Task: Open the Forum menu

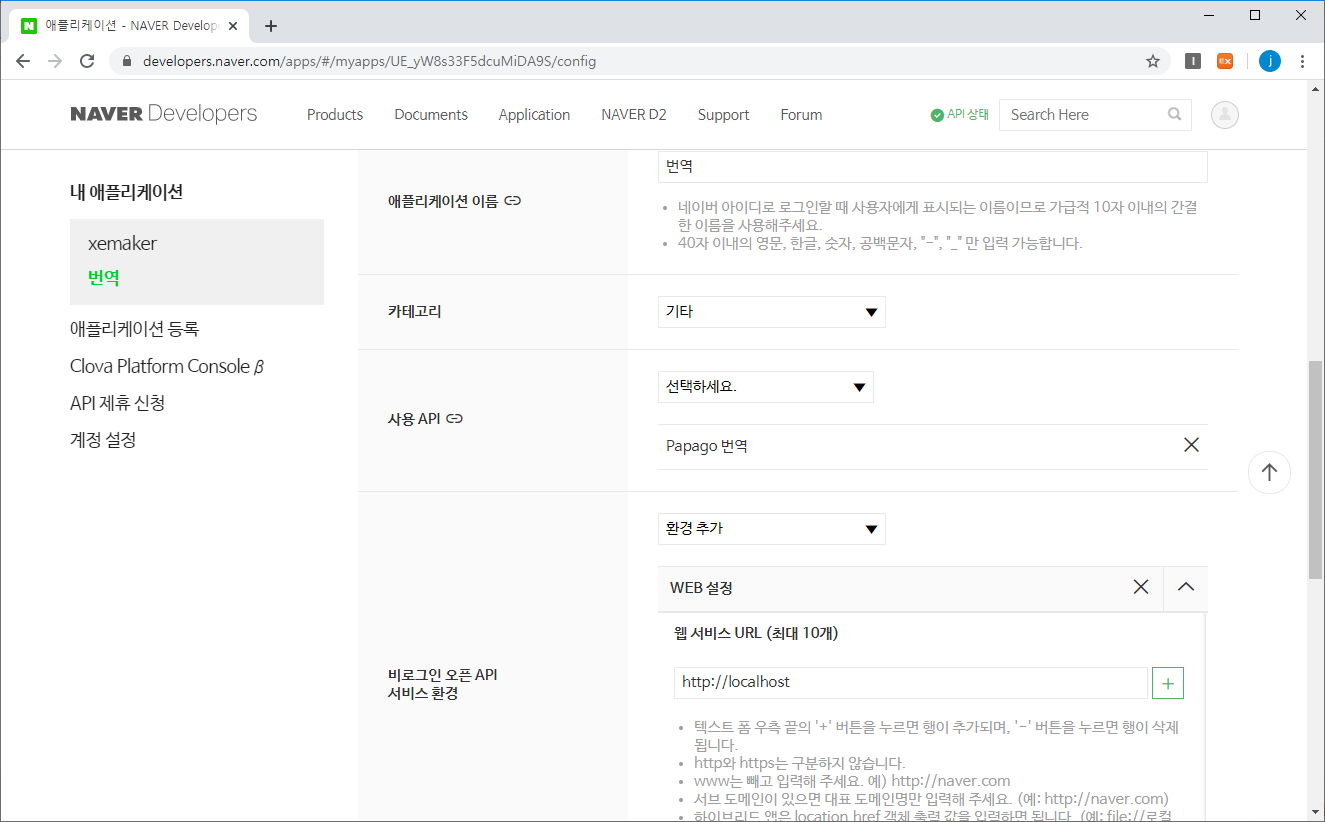Action: coord(801,115)
